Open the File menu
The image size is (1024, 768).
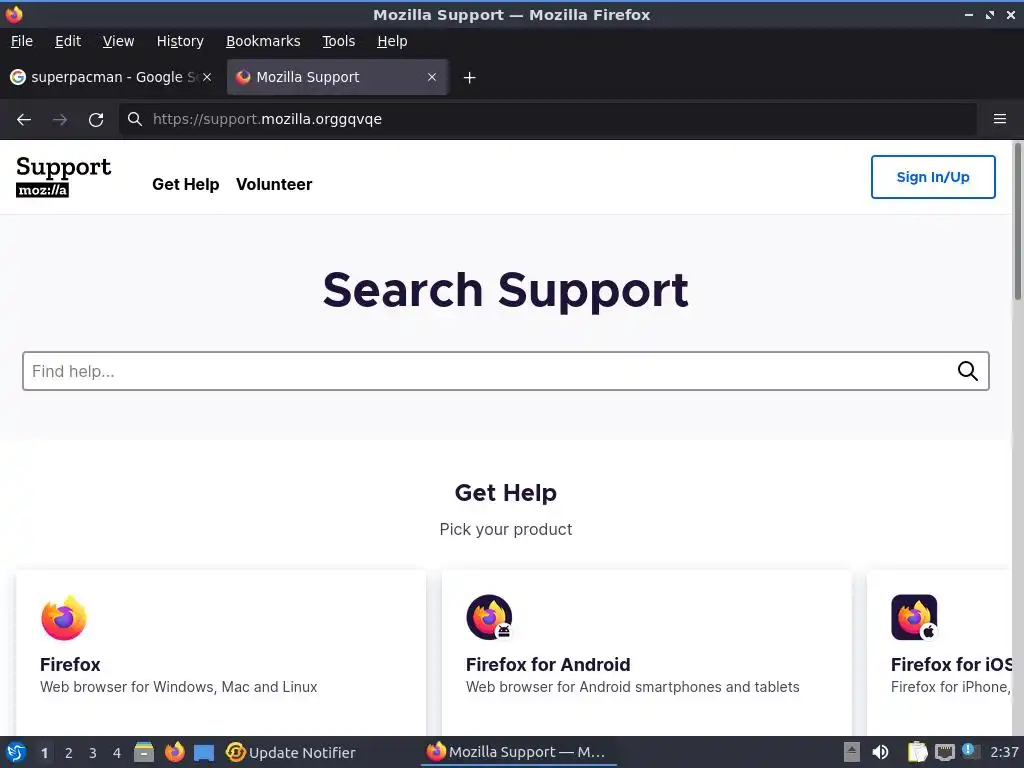point(22,41)
